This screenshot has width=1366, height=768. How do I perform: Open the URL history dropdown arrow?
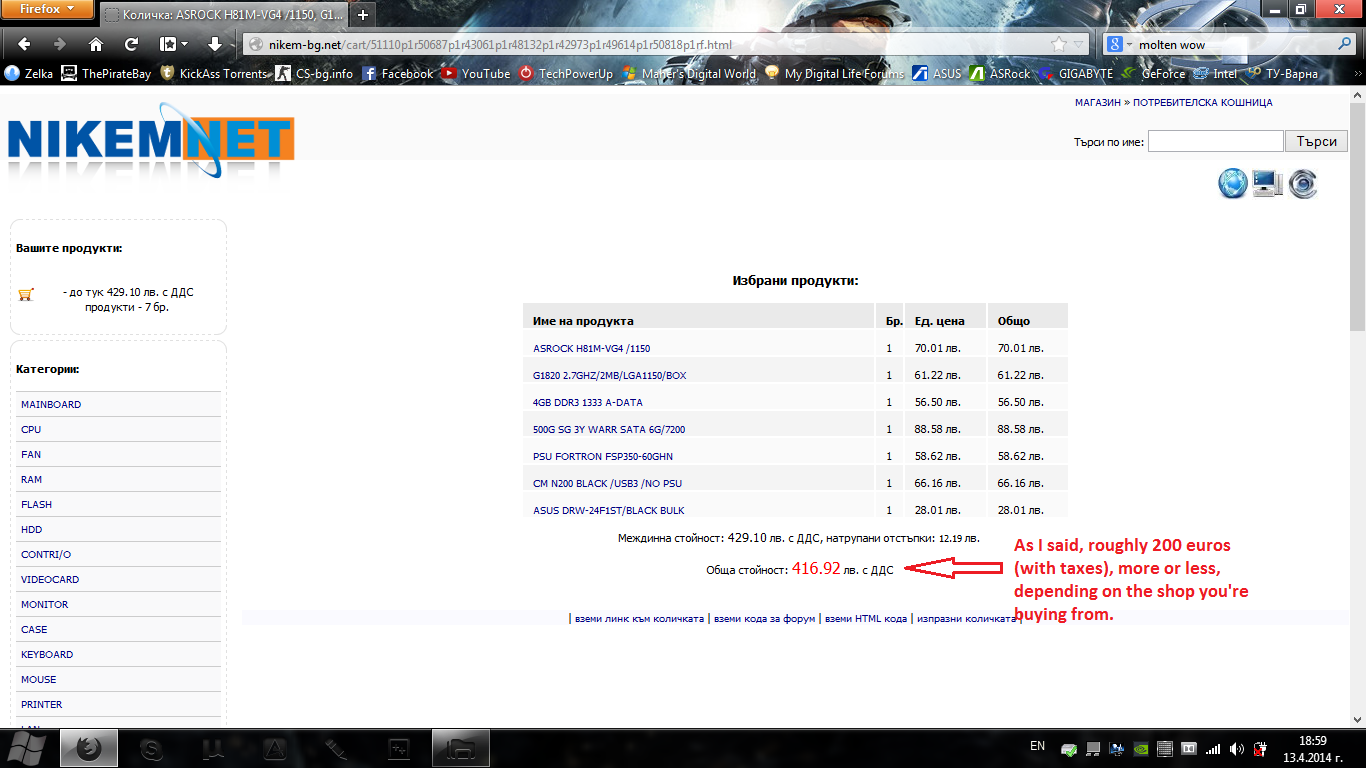point(1079,44)
